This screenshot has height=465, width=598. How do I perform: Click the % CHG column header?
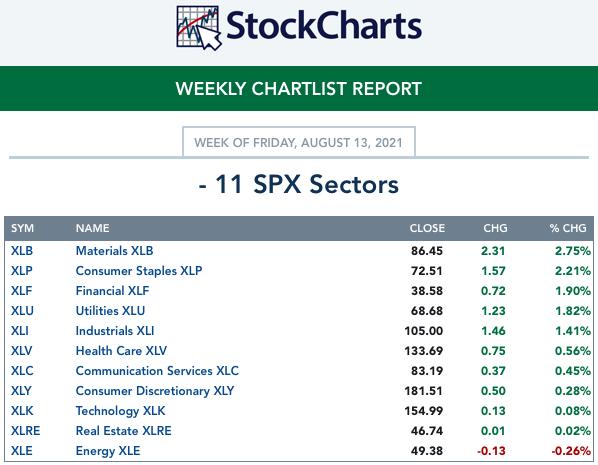coord(568,228)
